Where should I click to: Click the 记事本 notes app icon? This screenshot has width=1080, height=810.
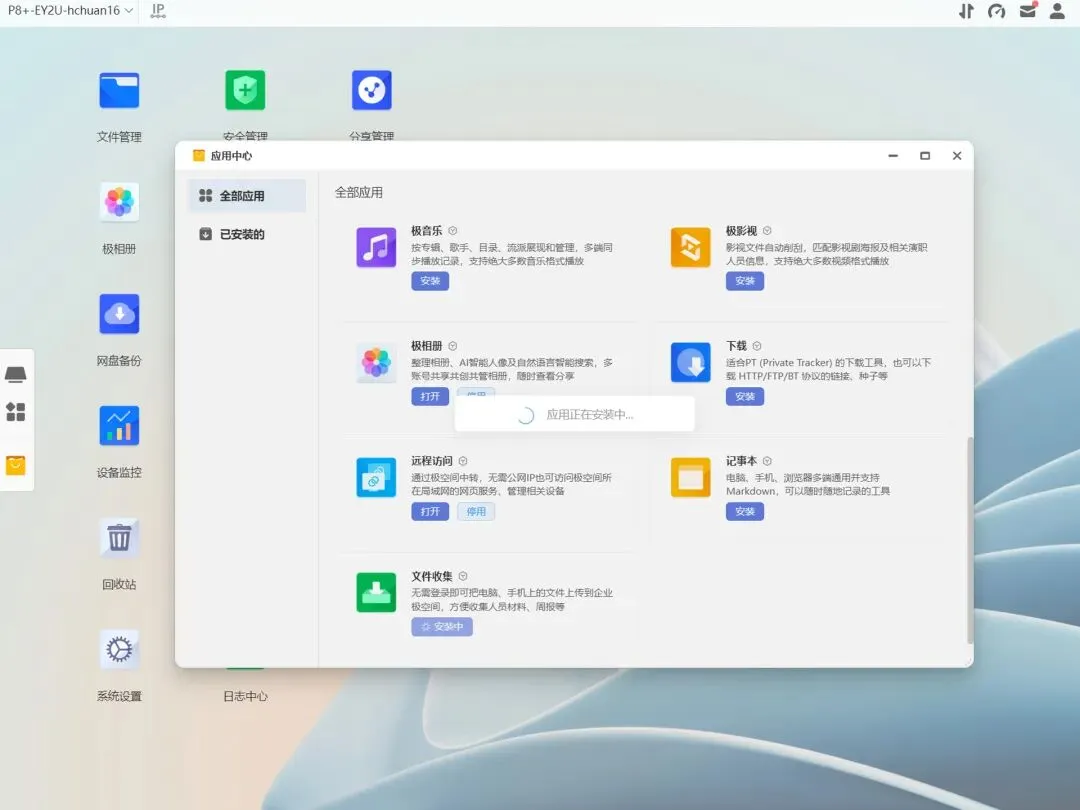pyautogui.click(x=690, y=477)
